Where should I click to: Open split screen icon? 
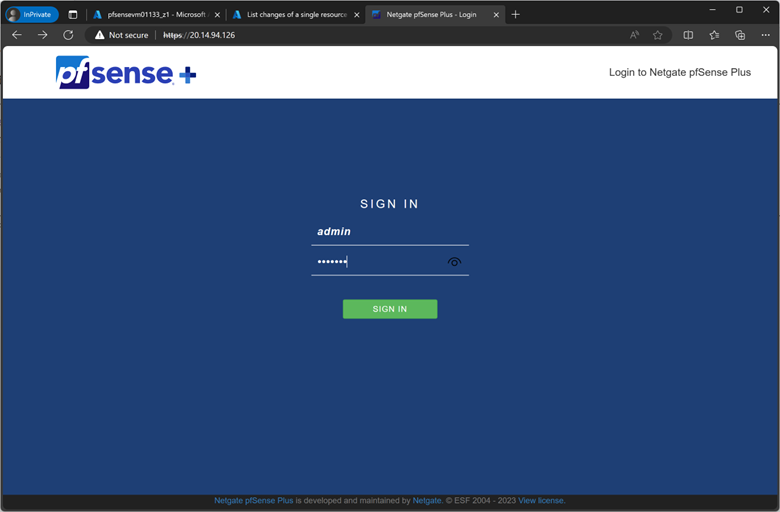[x=688, y=35]
